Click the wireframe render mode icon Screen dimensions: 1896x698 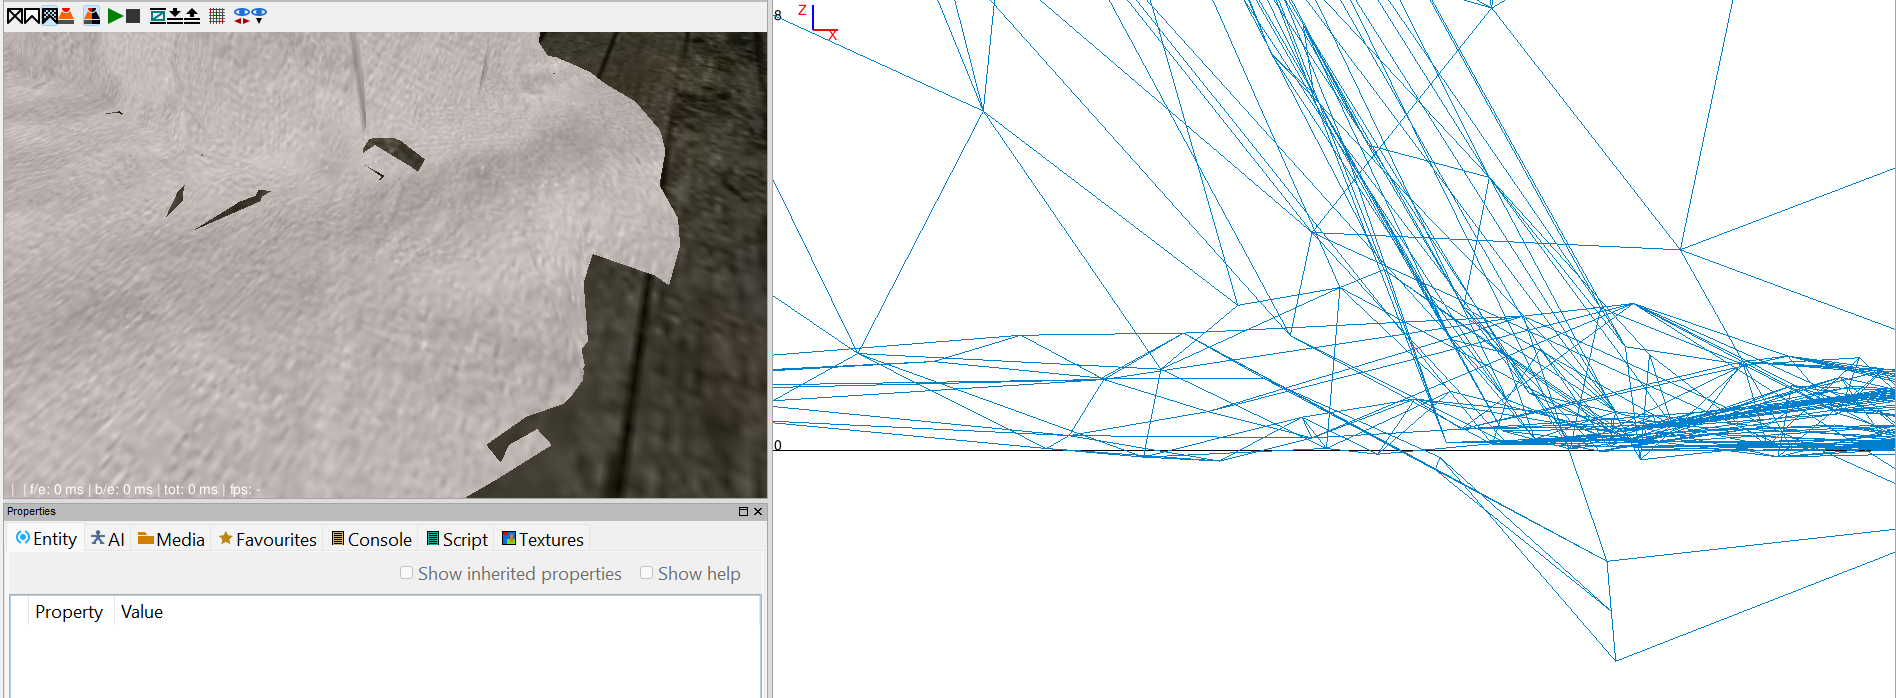coord(15,15)
